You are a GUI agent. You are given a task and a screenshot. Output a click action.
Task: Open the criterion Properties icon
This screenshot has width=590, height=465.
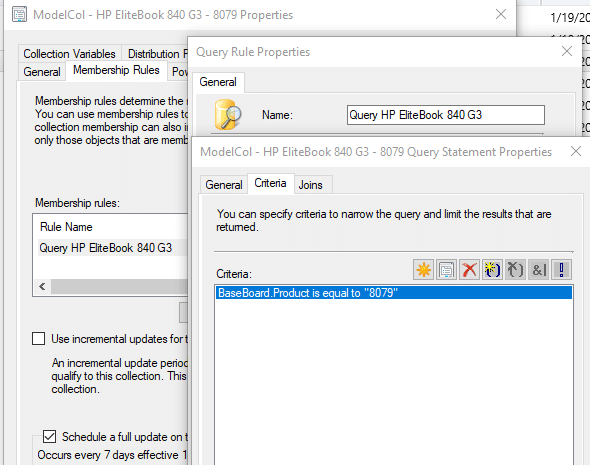coord(446,269)
